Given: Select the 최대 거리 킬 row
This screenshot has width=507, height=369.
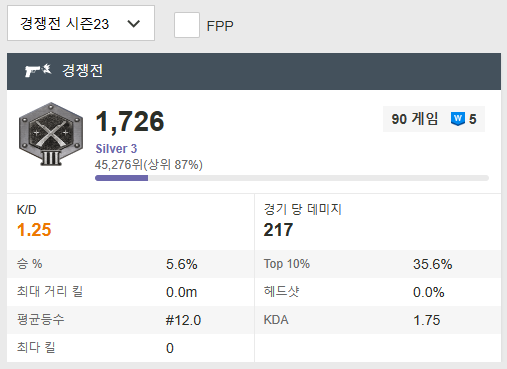Looking at the screenshot, I should pyautogui.click(x=130, y=292).
